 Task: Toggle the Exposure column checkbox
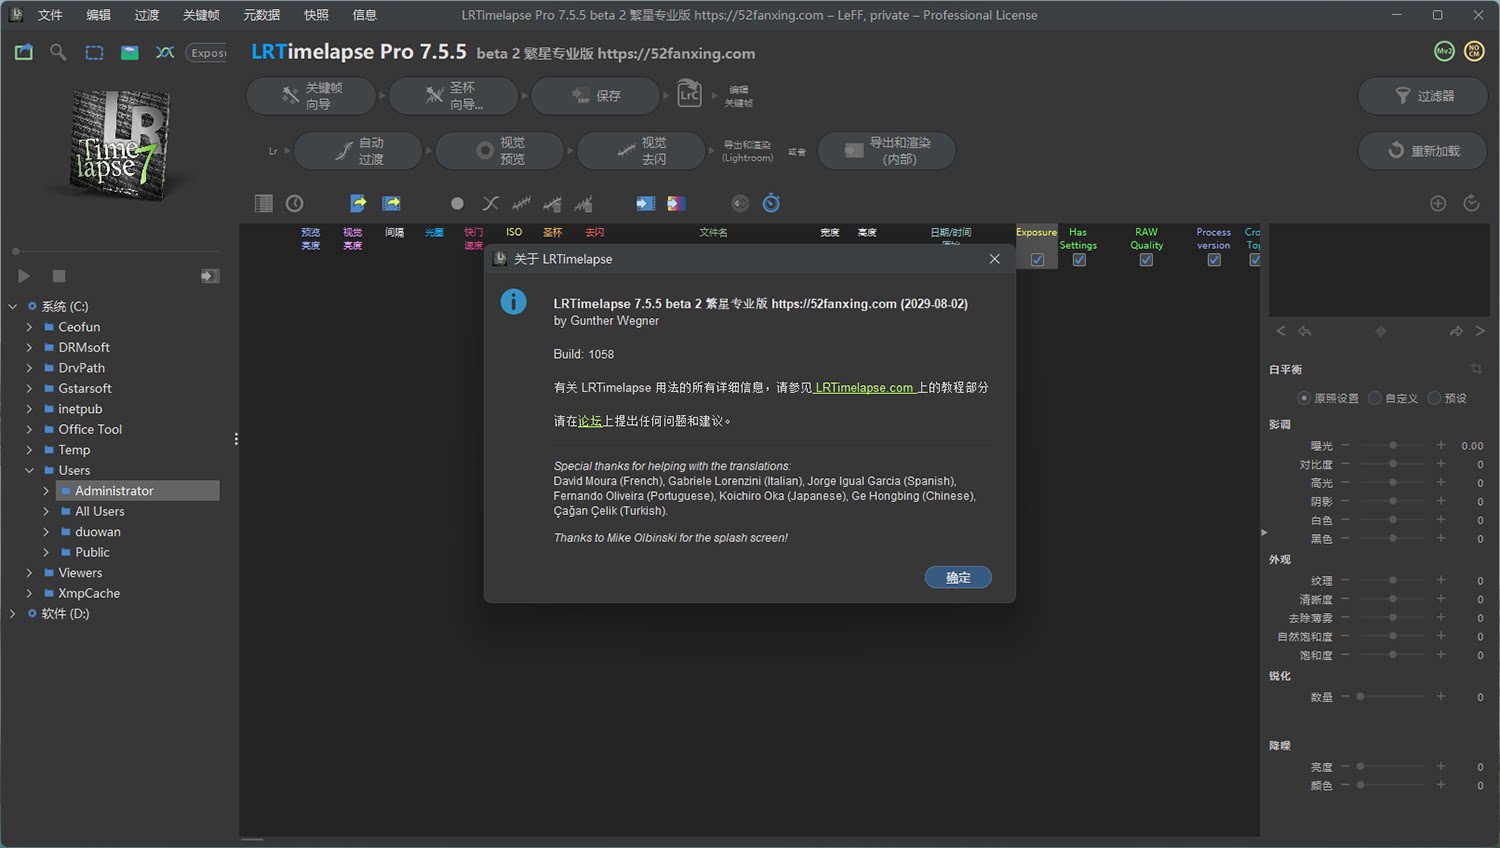pos(1037,260)
